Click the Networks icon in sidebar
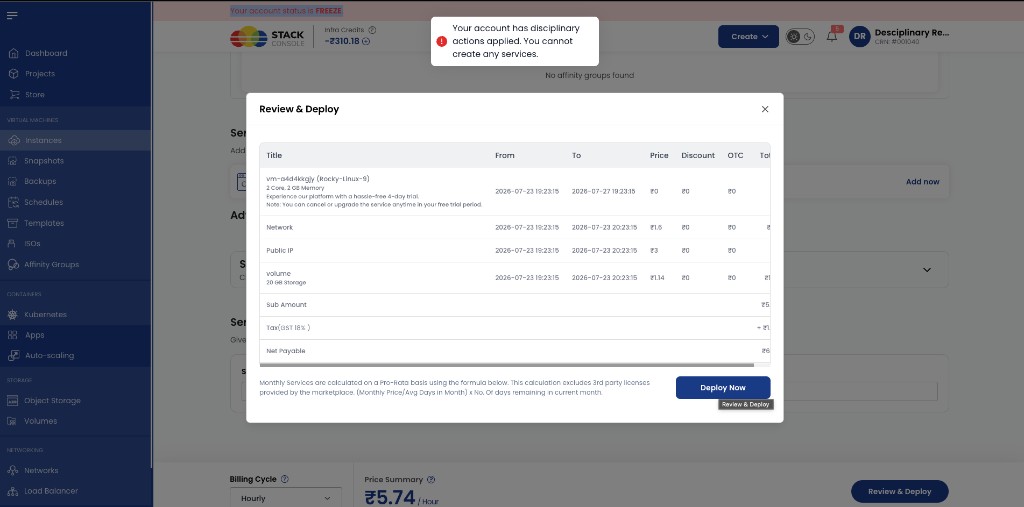The height and width of the screenshot is (507, 1024). pyautogui.click(x=12, y=470)
